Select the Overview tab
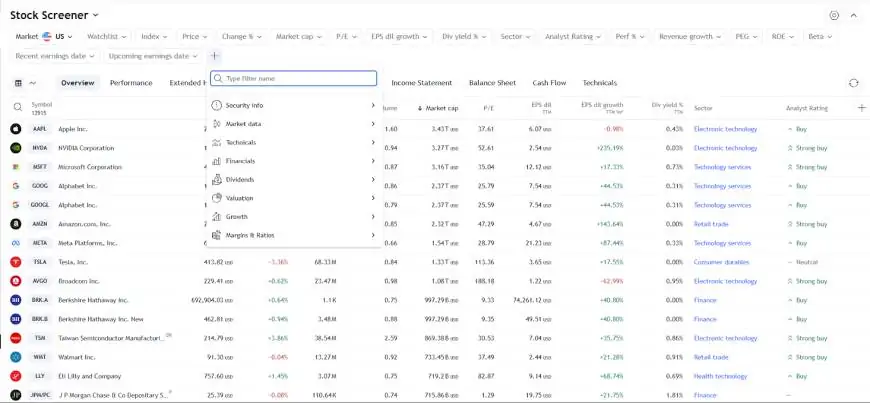This screenshot has height=403, width=870. 78,83
